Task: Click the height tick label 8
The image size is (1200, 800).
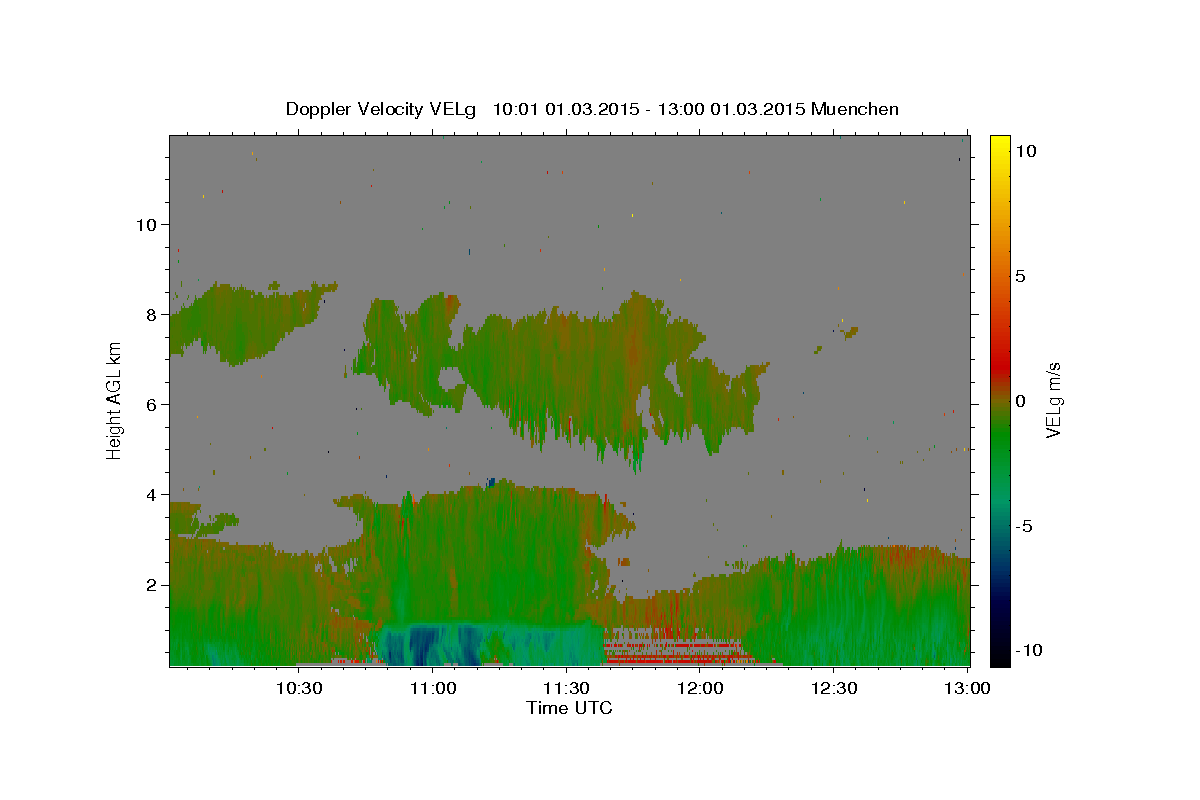Action: (x=151, y=314)
